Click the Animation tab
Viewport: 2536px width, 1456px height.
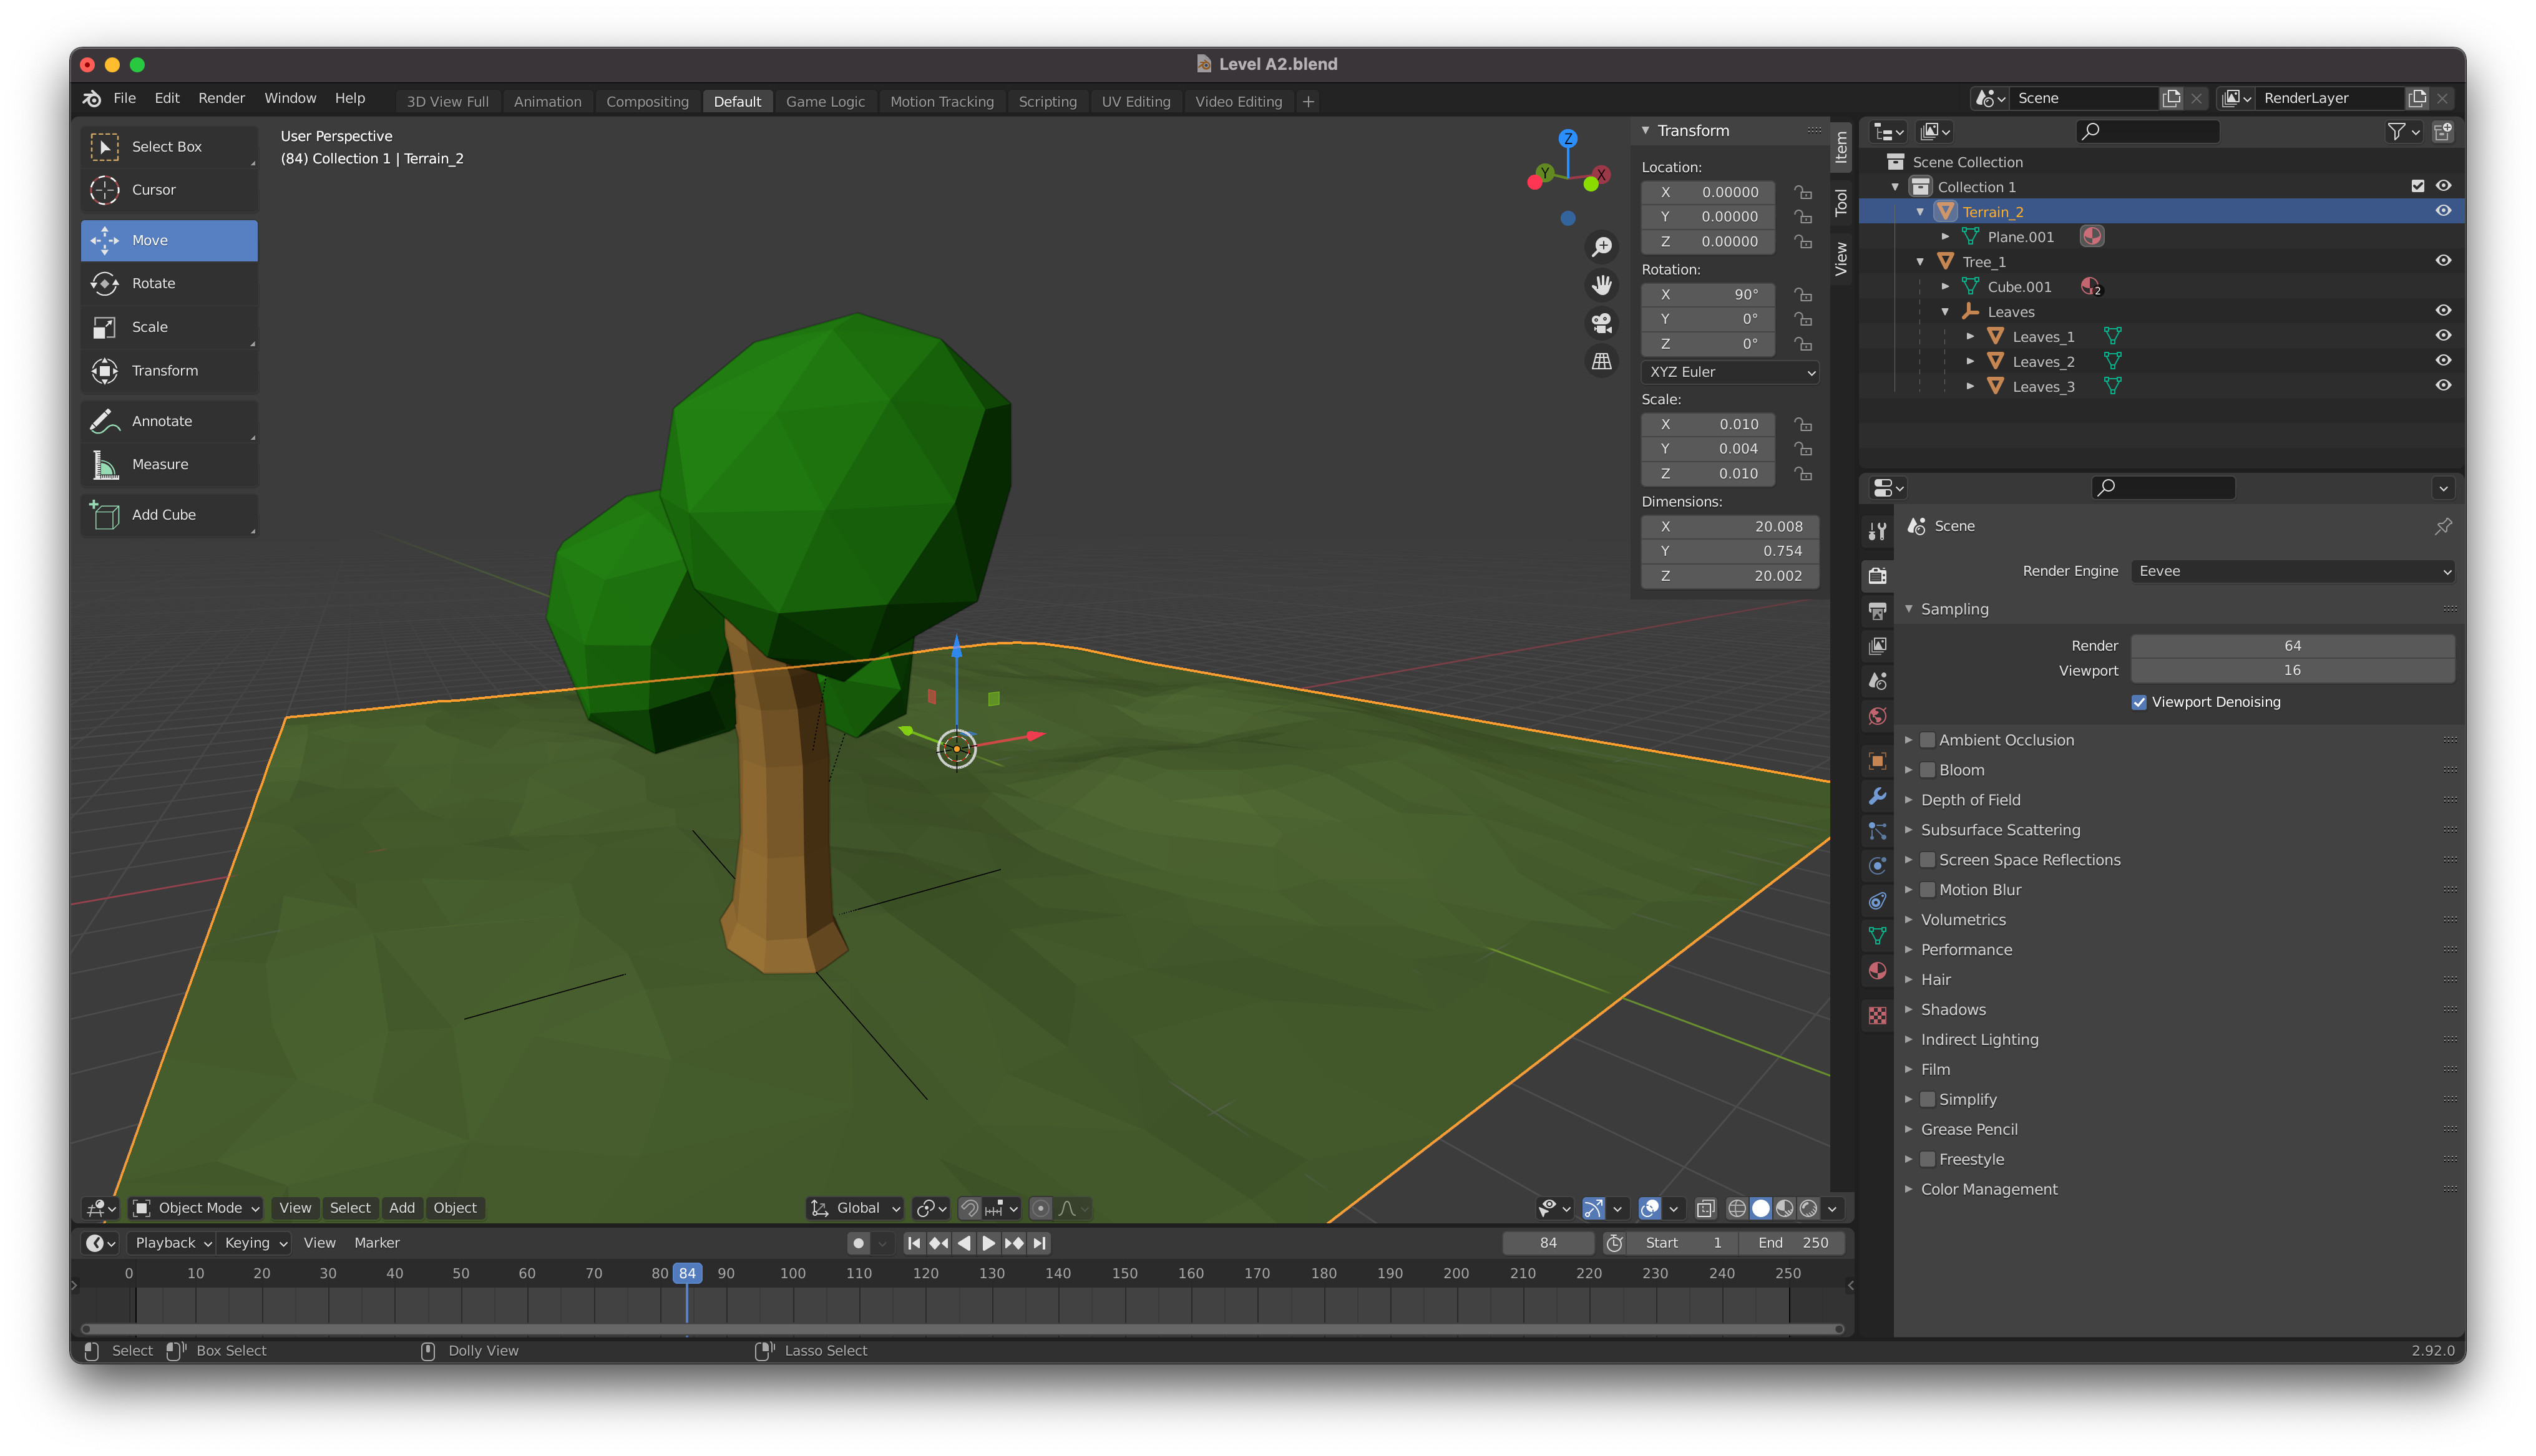click(547, 99)
